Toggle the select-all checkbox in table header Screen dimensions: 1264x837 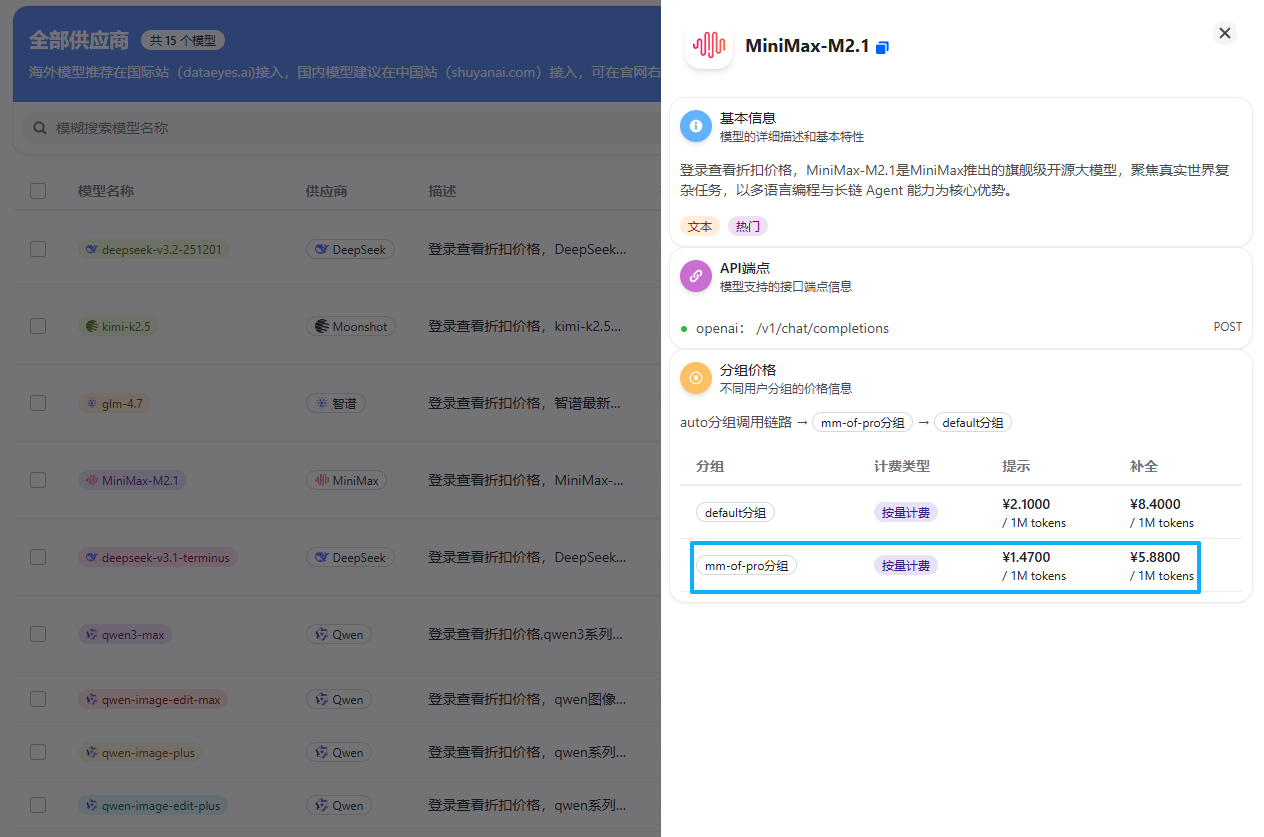point(38,191)
